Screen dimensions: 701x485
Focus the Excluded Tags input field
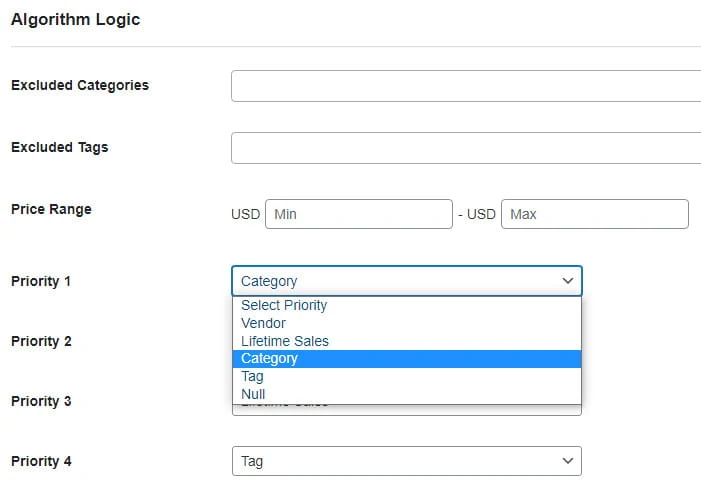pos(465,148)
